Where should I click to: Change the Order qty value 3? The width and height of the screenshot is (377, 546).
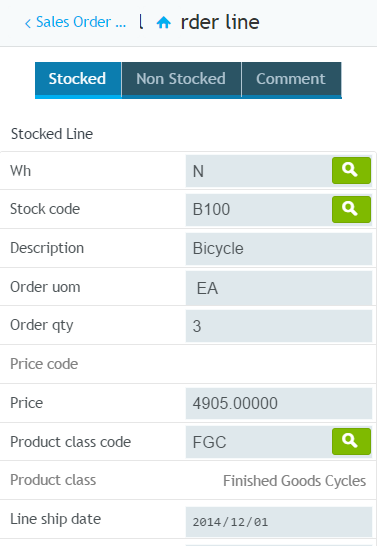(x=279, y=326)
